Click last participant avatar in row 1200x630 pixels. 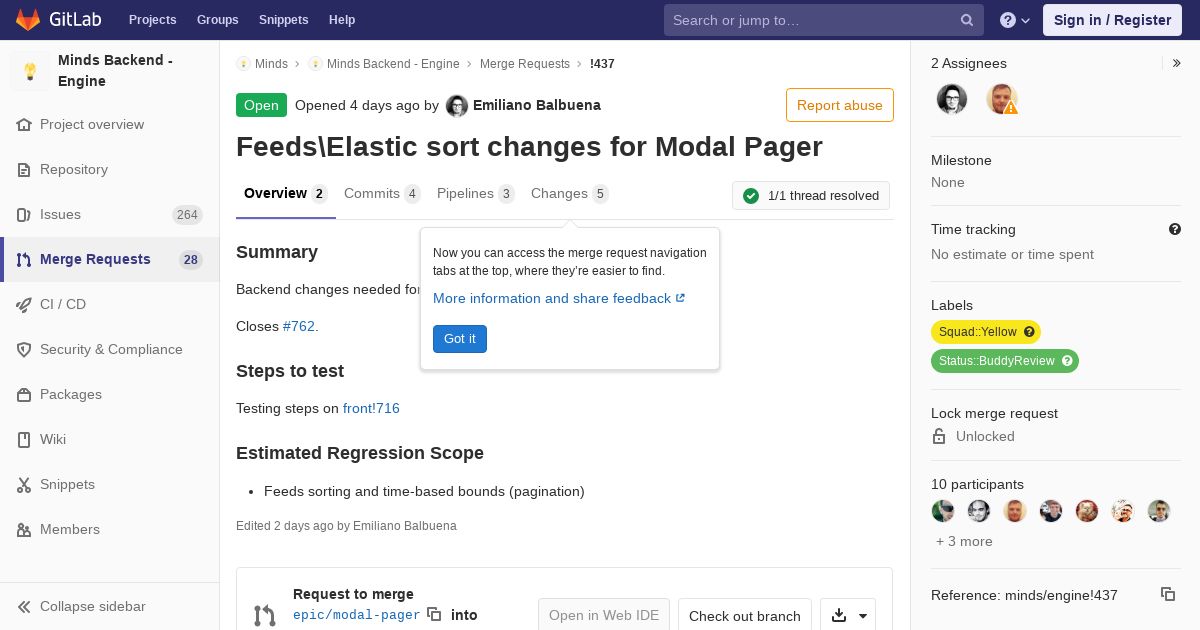click(1159, 511)
